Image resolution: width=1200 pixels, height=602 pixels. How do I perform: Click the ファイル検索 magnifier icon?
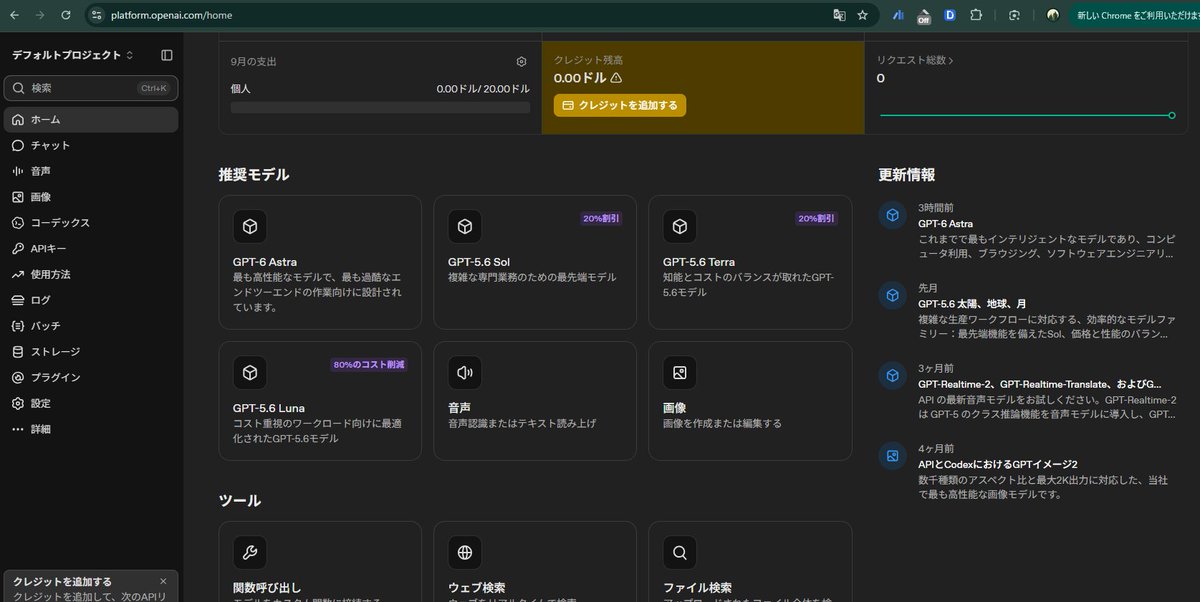click(680, 552)
